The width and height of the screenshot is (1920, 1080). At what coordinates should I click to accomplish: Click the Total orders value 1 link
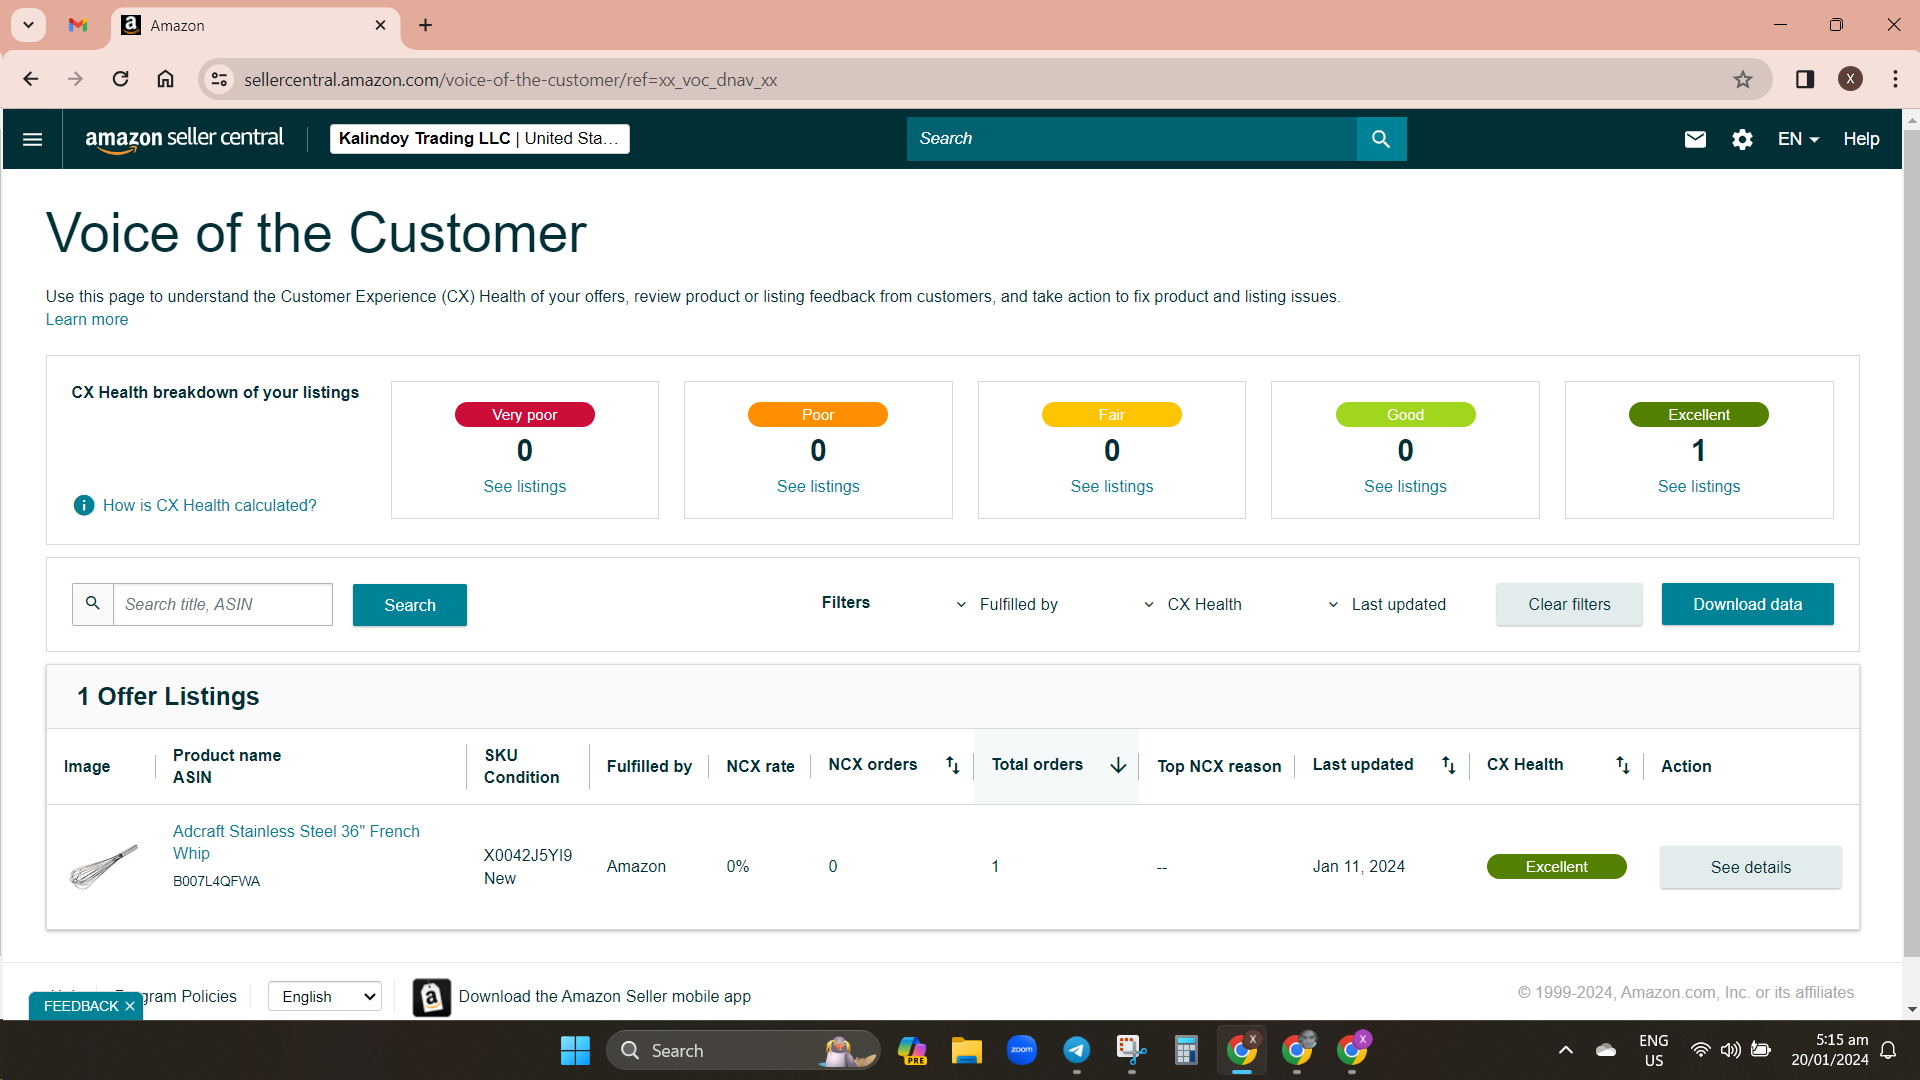(x=995, y=867)
